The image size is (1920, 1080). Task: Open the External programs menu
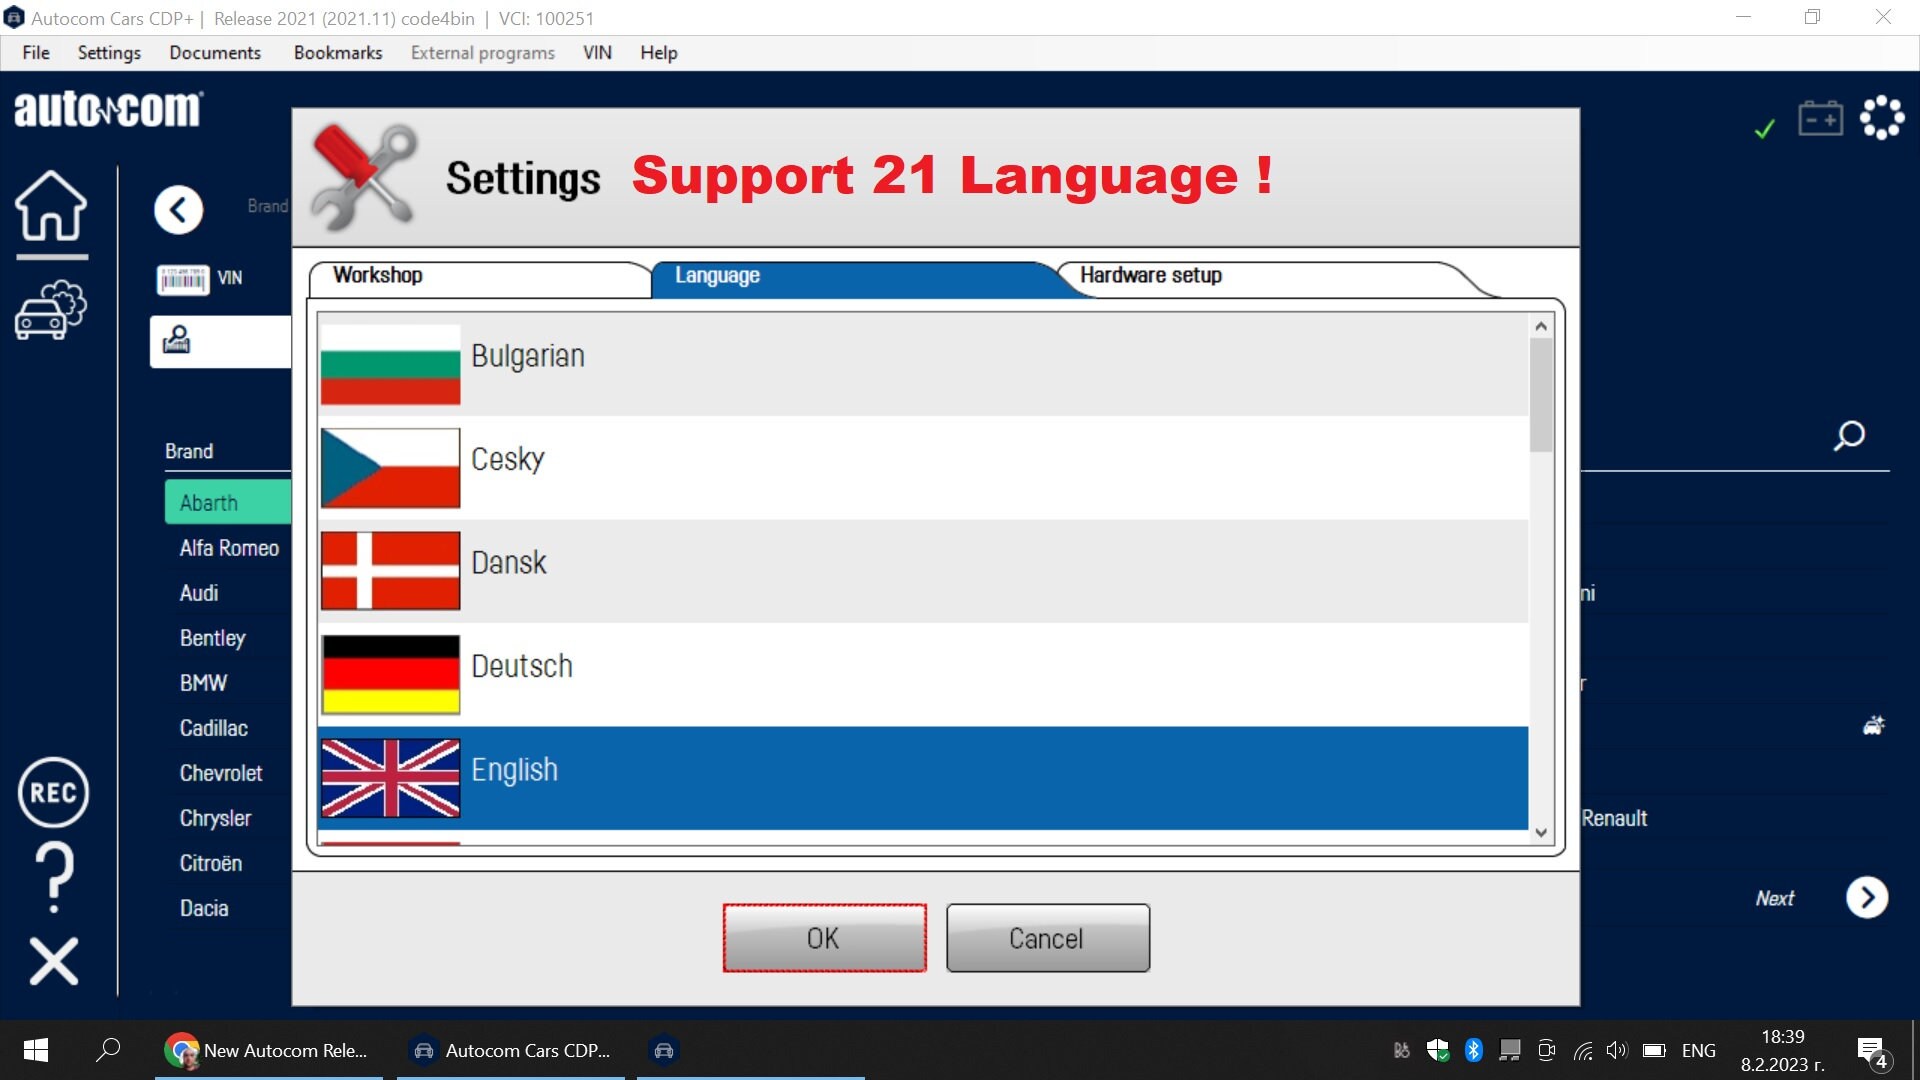tap(482, 53)
